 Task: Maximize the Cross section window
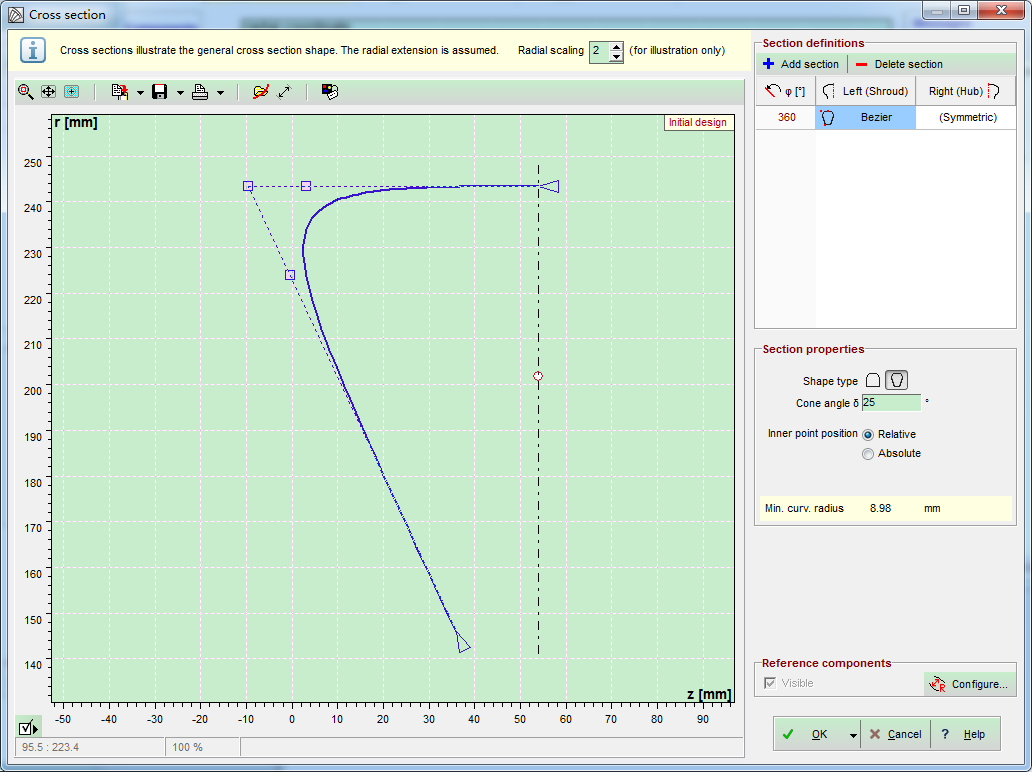[x=964, y=10]
